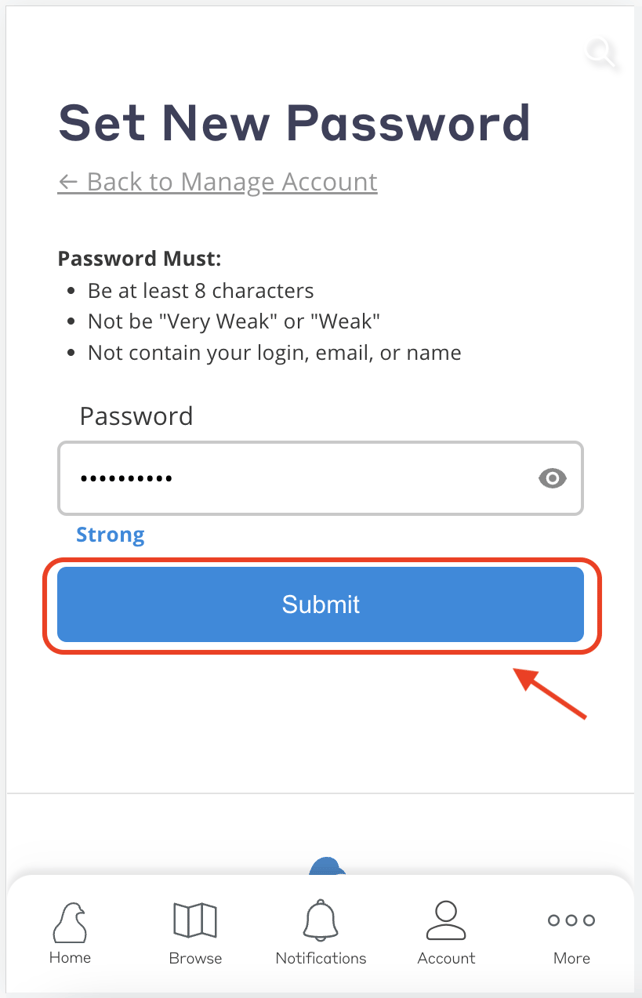The image size is (642, 998).
Task: Tap the Home icon in bottom navigation
Action: pos(69,920)
